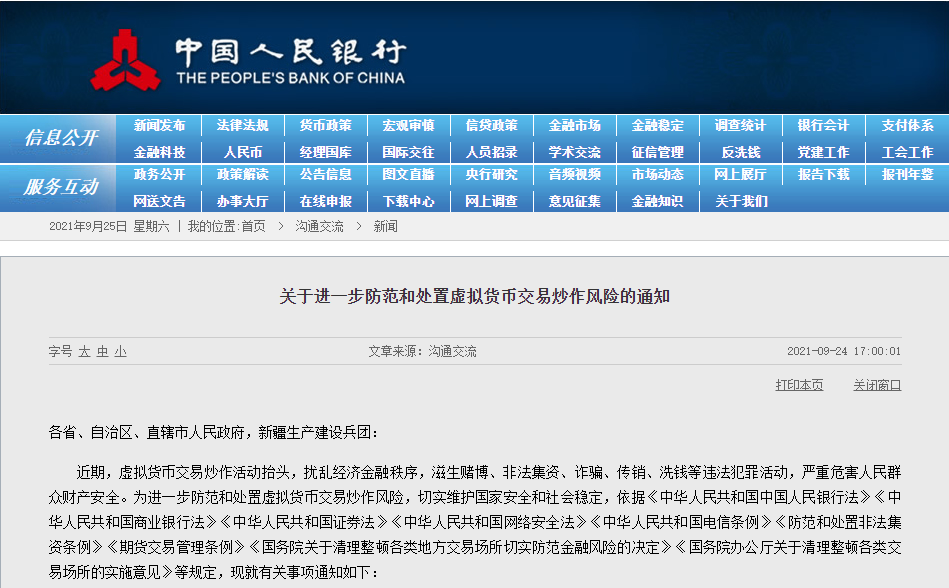949x588 pixels.
Task: Visit 办事大厅 link
Action: 242,201
